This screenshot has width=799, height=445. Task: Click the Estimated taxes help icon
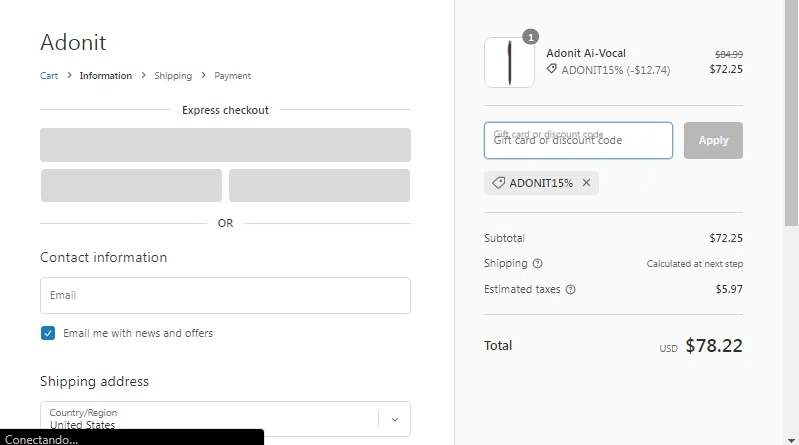click(571, 290)
